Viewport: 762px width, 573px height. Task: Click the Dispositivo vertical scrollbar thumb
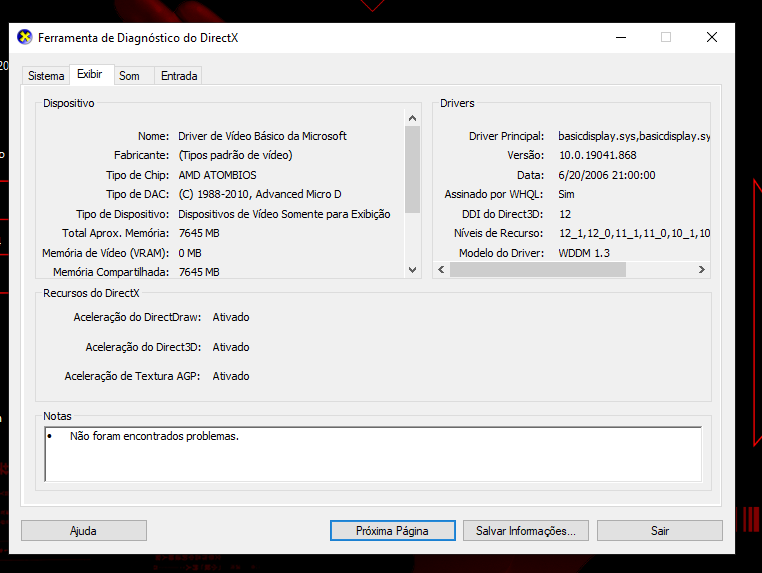(413, 170)
